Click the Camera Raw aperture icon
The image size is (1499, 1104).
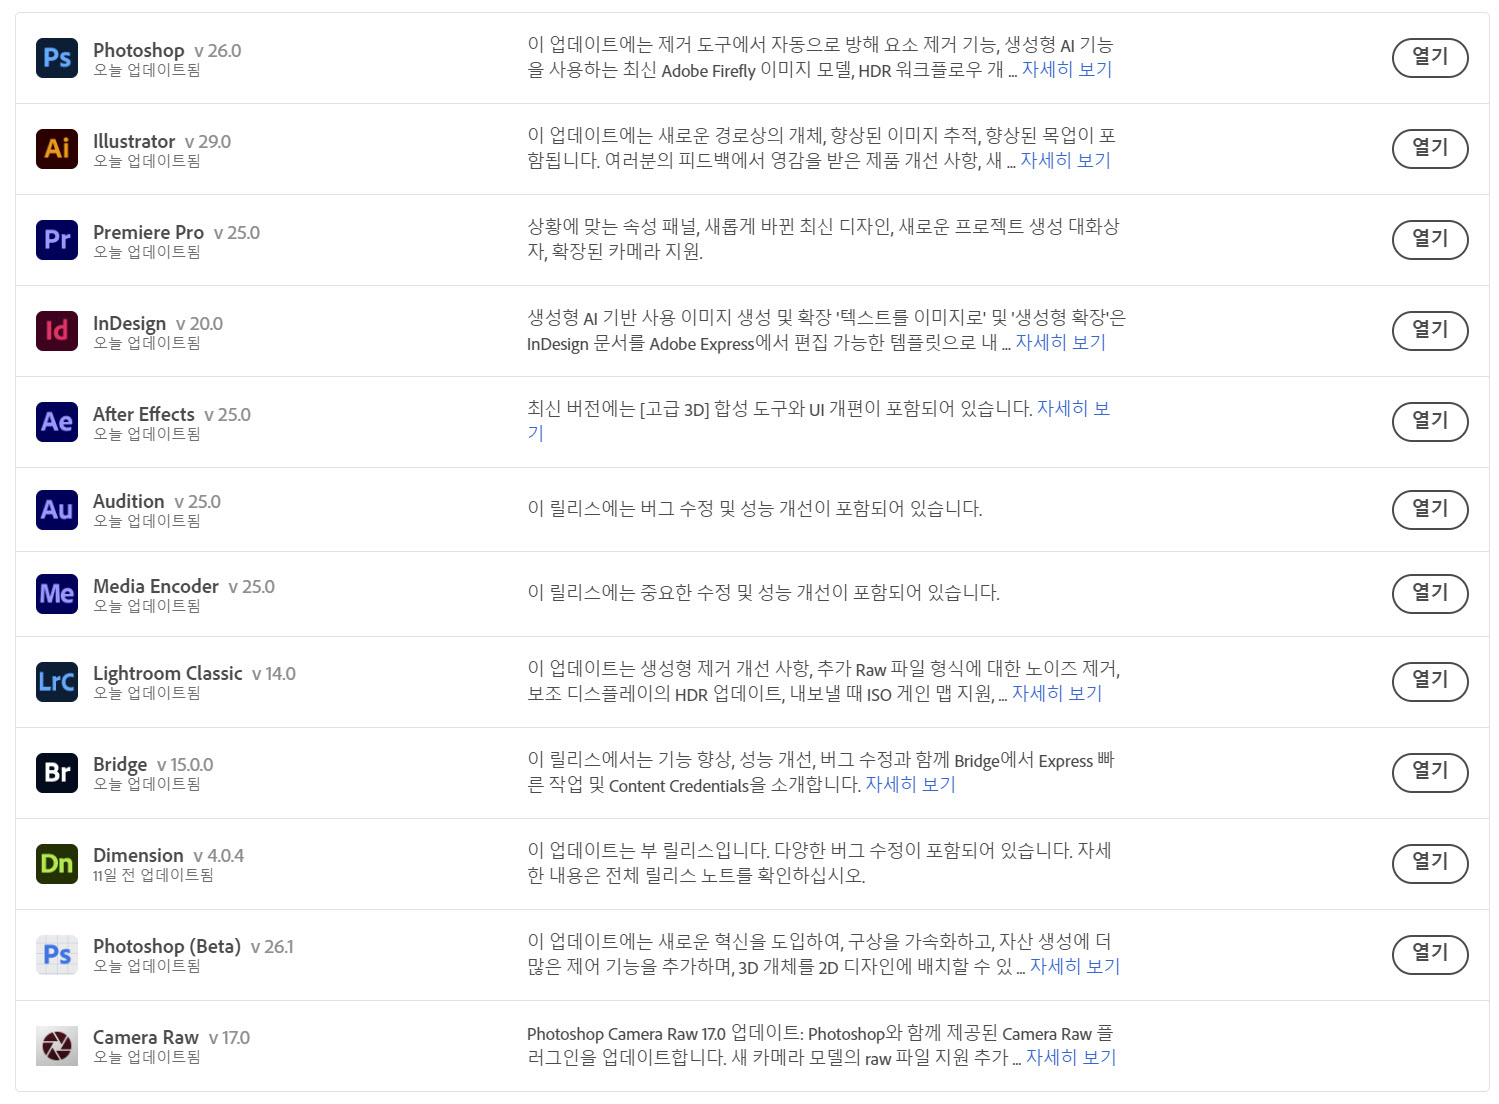pos(57,1046)
